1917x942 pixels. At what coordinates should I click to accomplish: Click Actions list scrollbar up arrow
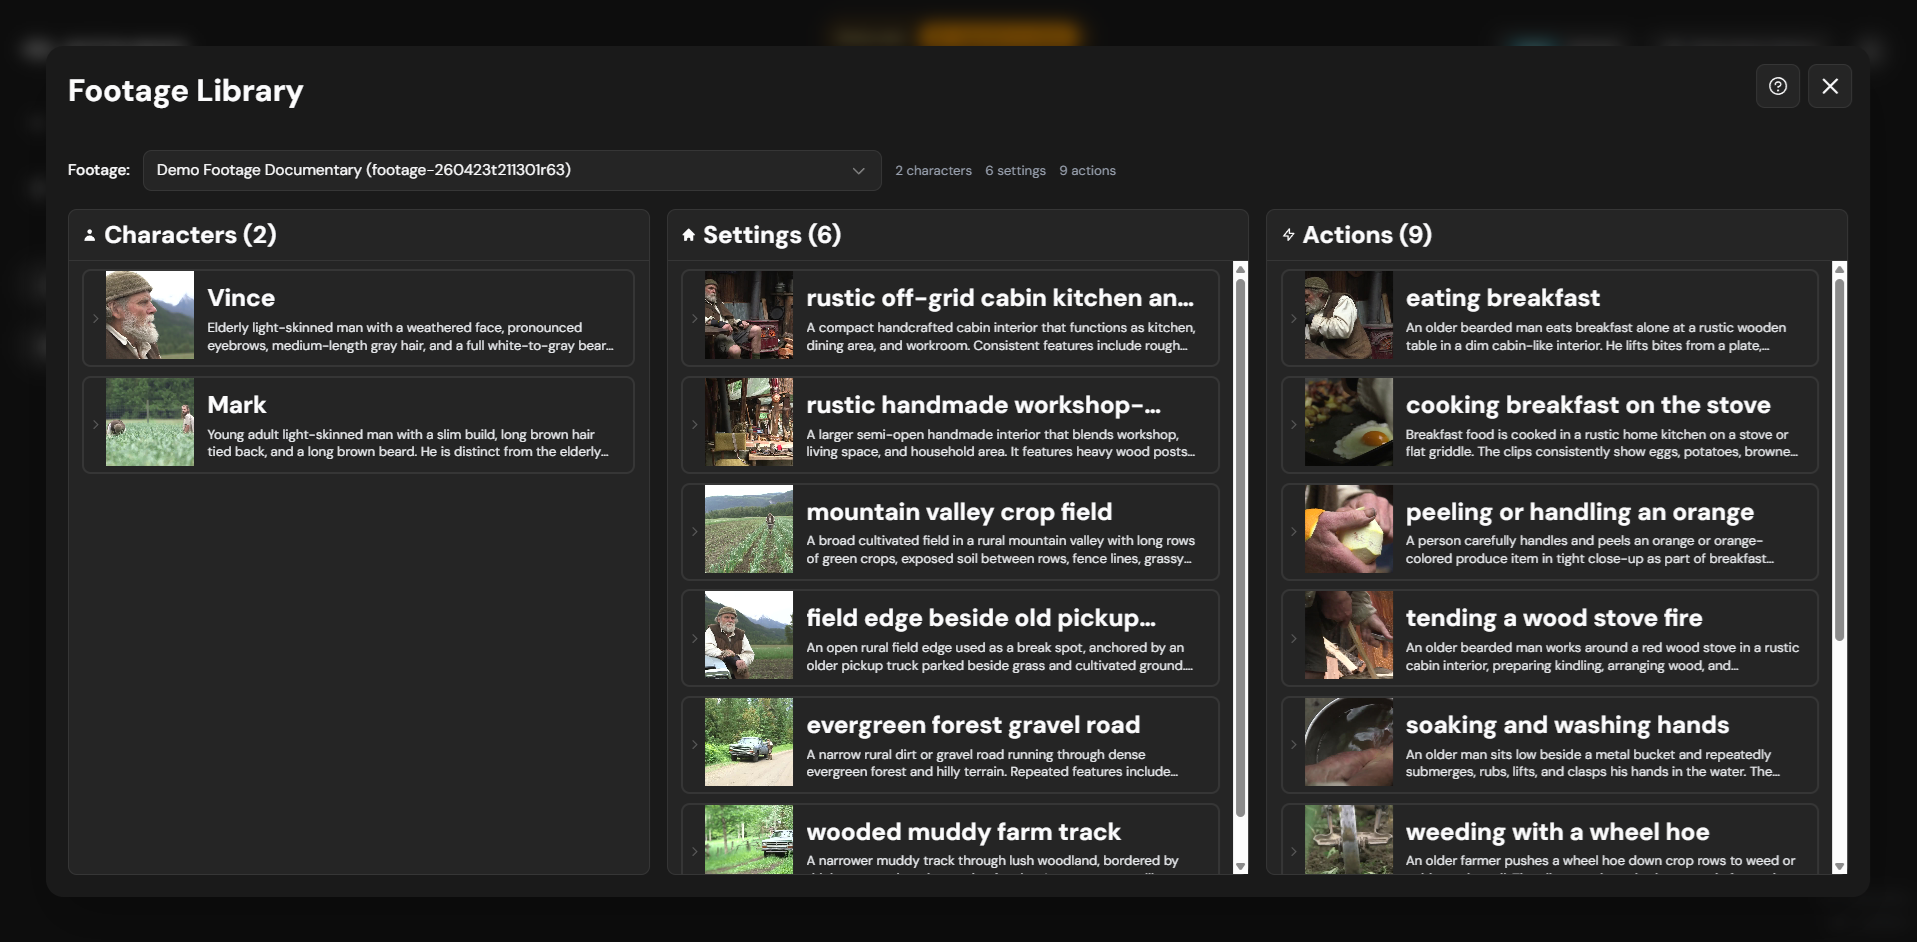[x=1839, y=269]
